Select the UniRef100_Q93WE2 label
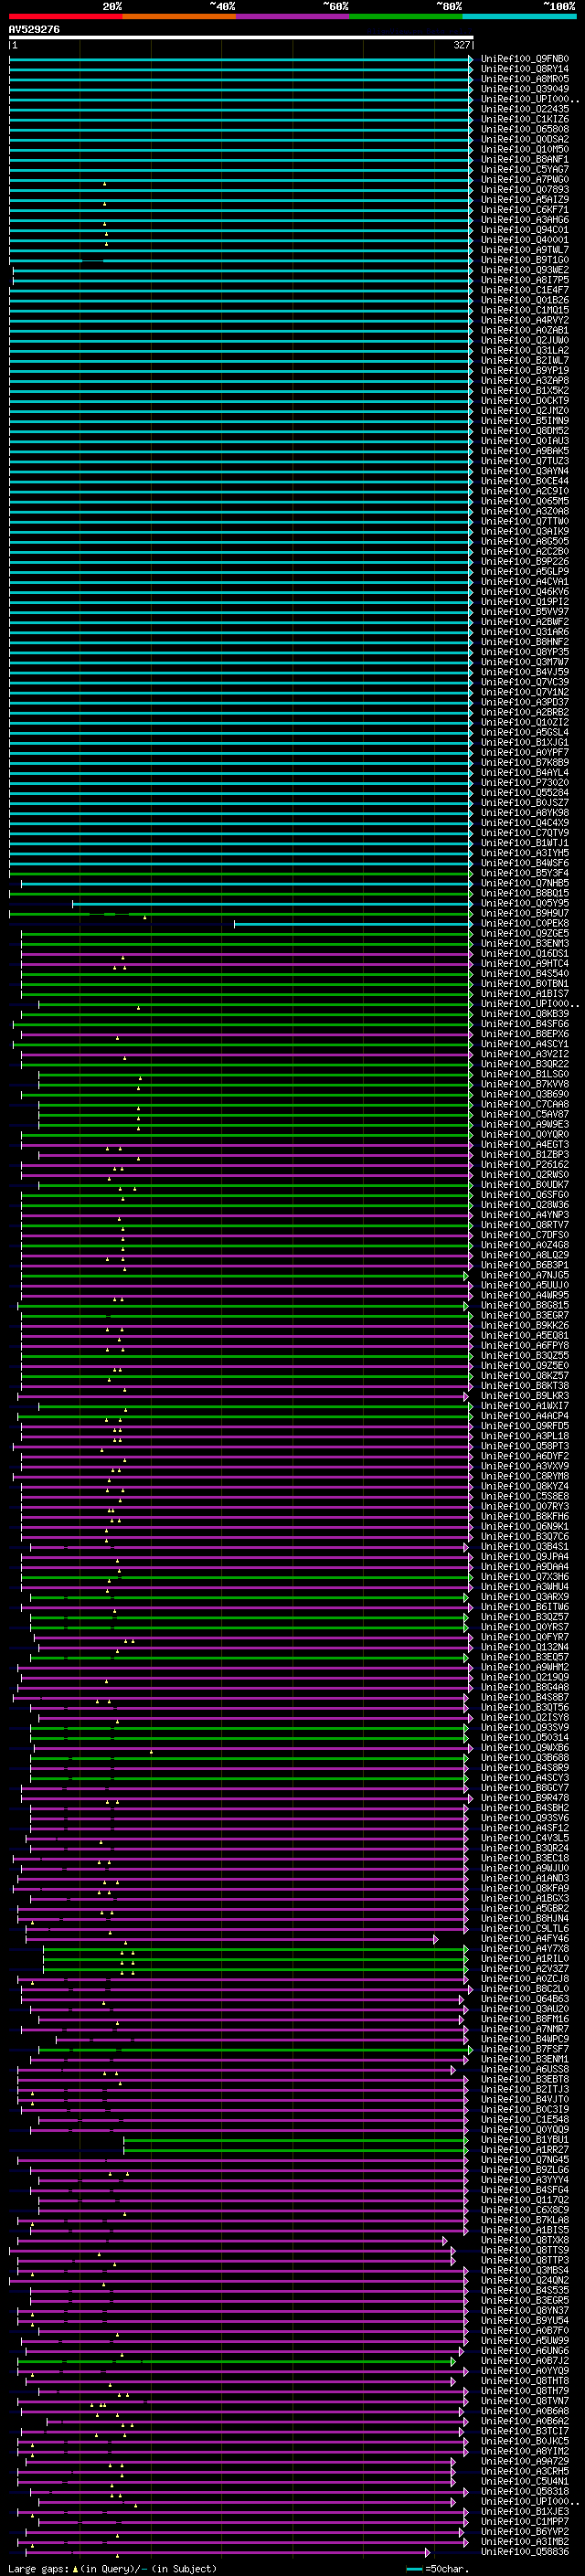 pos(525,270)
